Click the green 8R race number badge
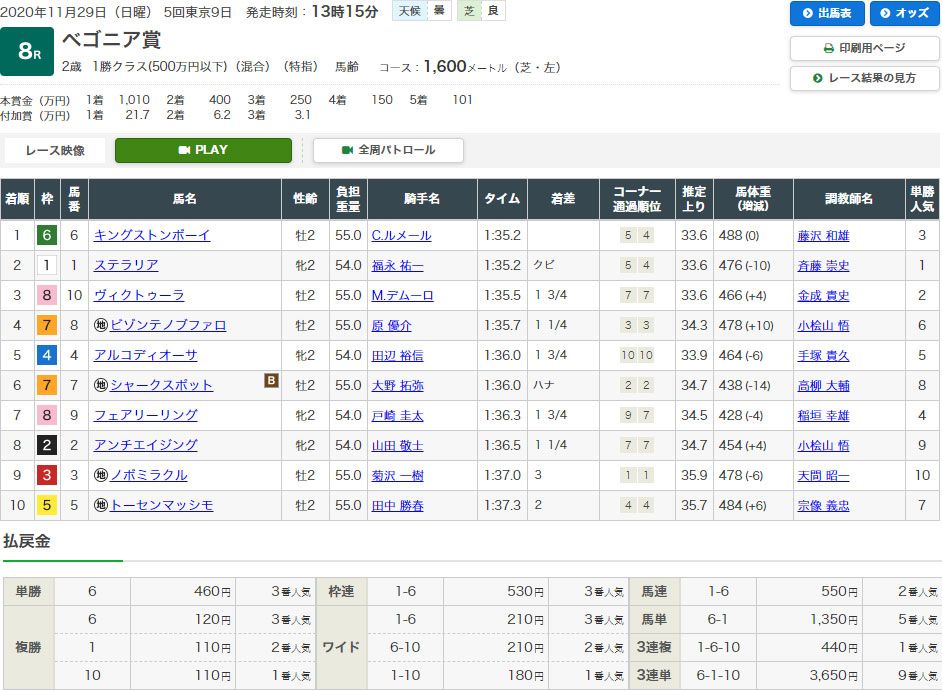 coord(26,52)
